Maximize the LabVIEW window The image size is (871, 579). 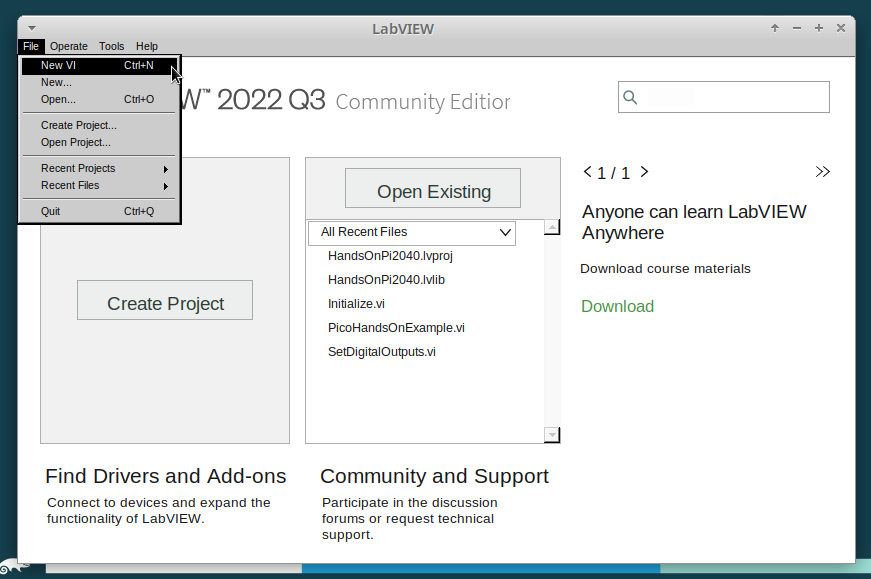(819, 28)
